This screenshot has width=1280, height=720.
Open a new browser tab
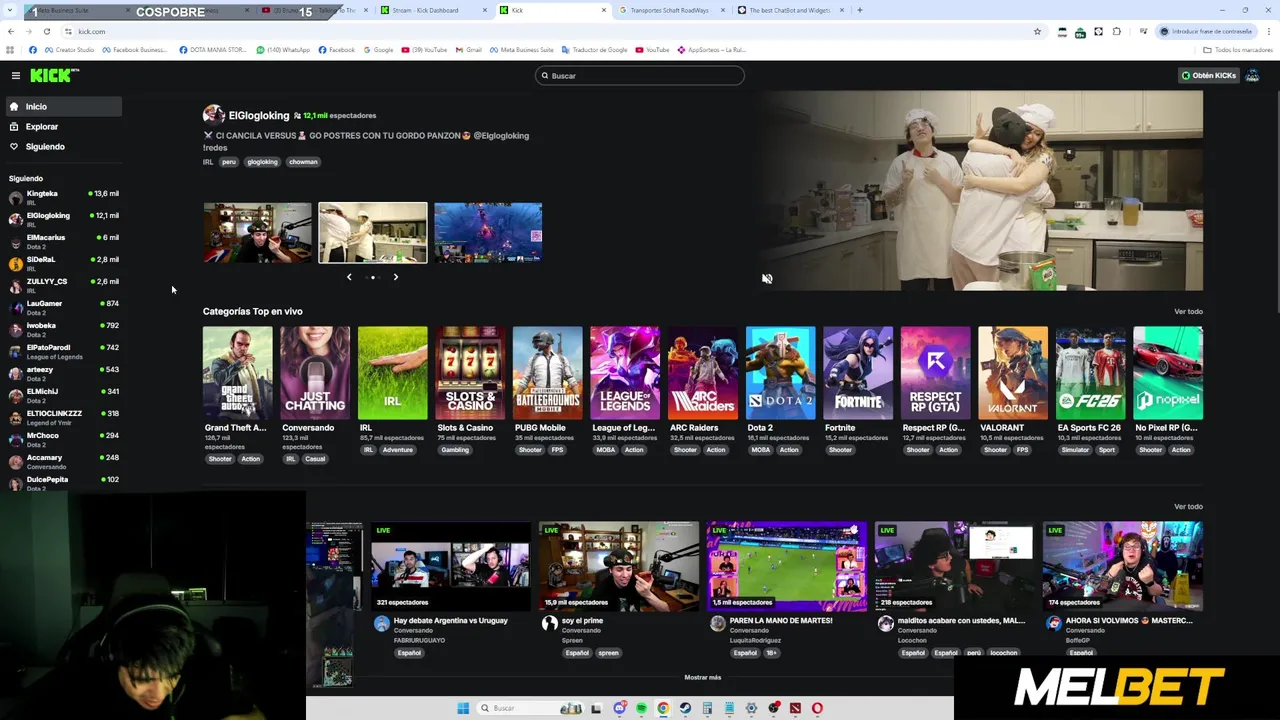pos(860,10)
